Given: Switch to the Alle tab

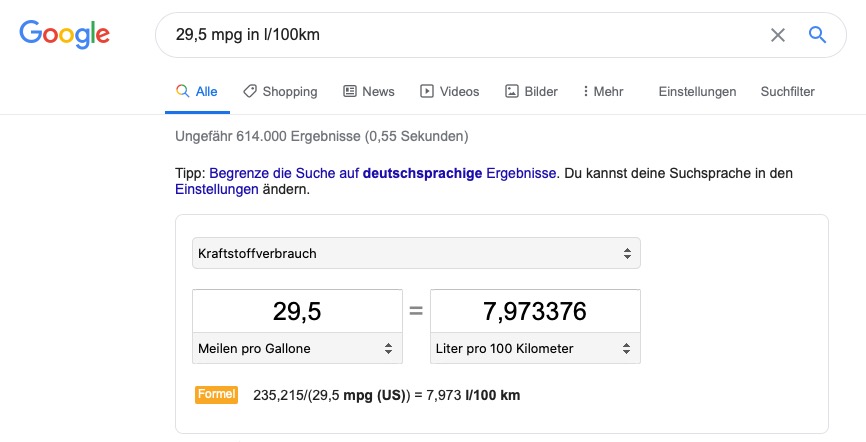Looking at the screenshot, I should [x=197, y=91].
